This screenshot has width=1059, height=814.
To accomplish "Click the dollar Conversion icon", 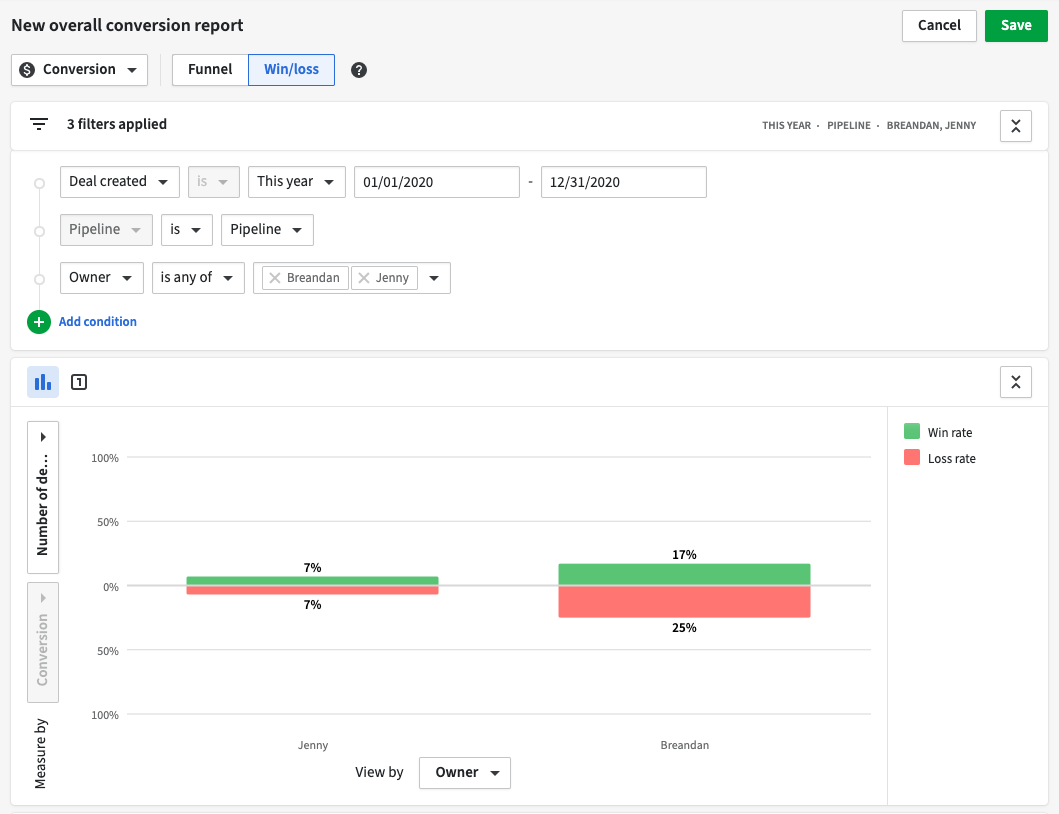I will click(x=27, y=70).
